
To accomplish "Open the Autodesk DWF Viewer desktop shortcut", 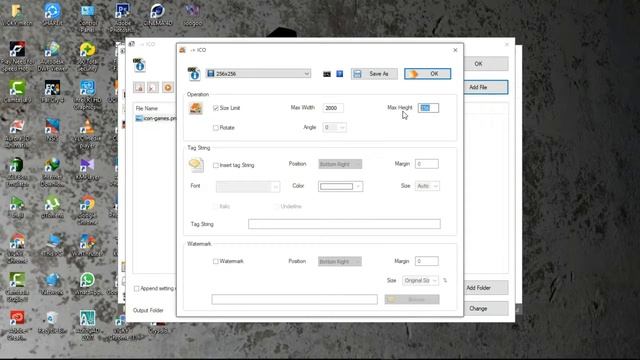I will (52, 56).
